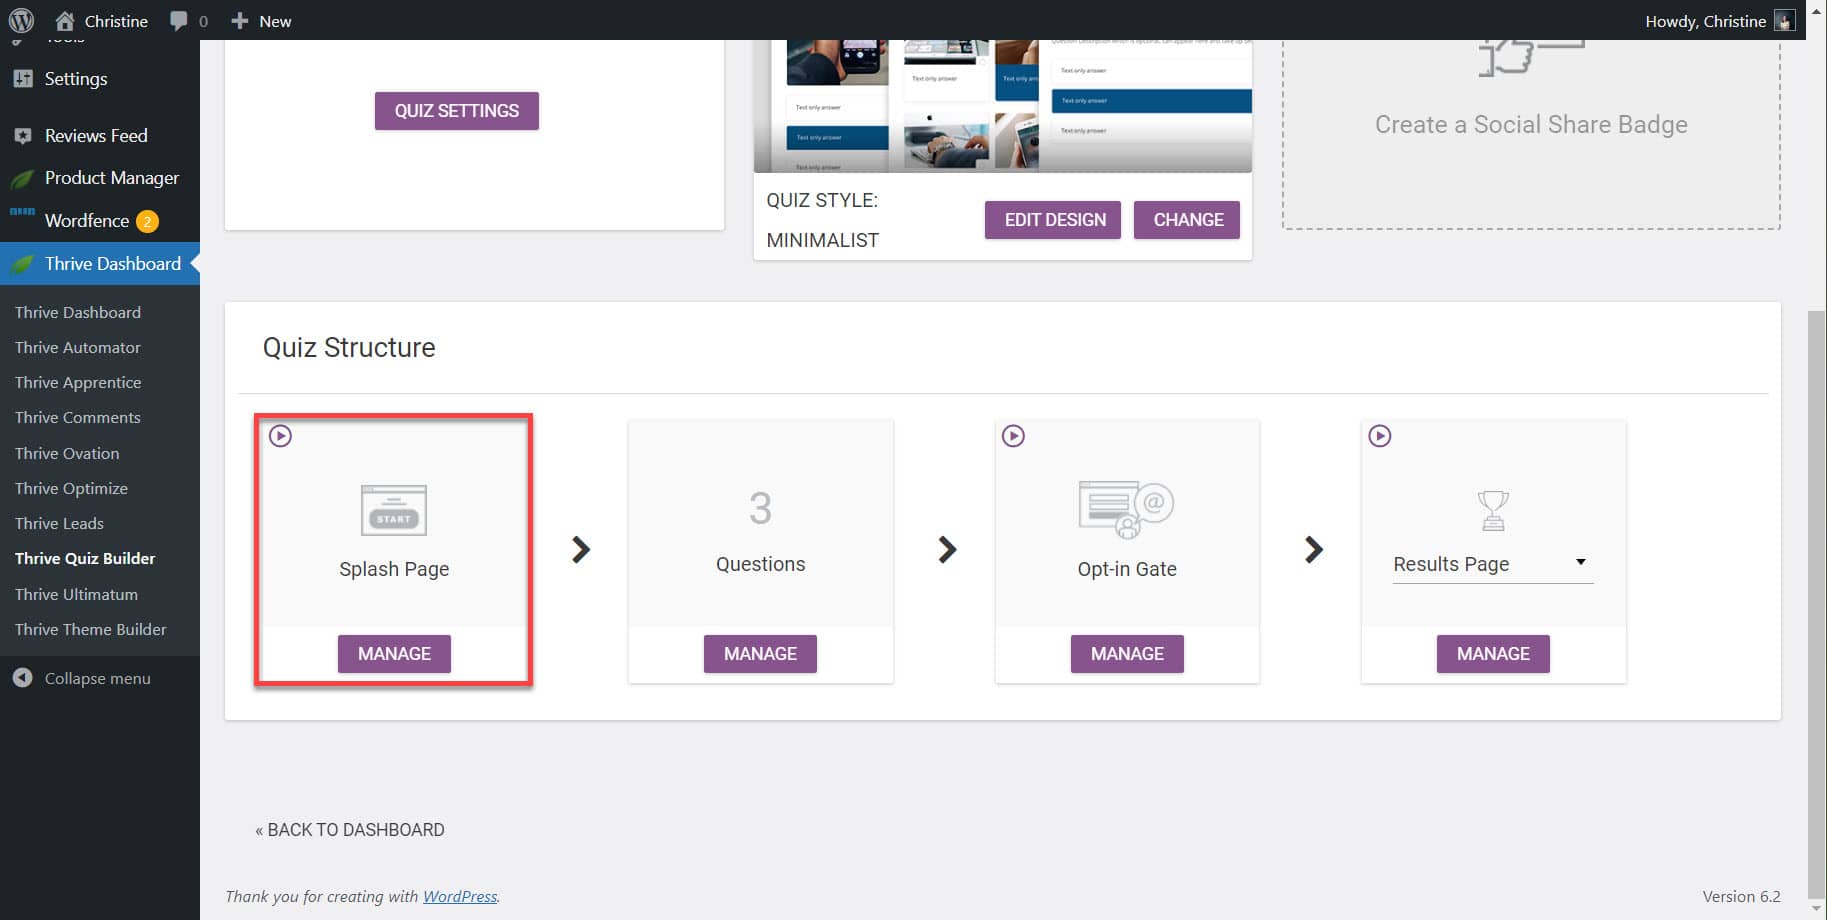
Task: Click the Collapse menu arrow icon
Action: pyautogui.click(x=23, y=678)
